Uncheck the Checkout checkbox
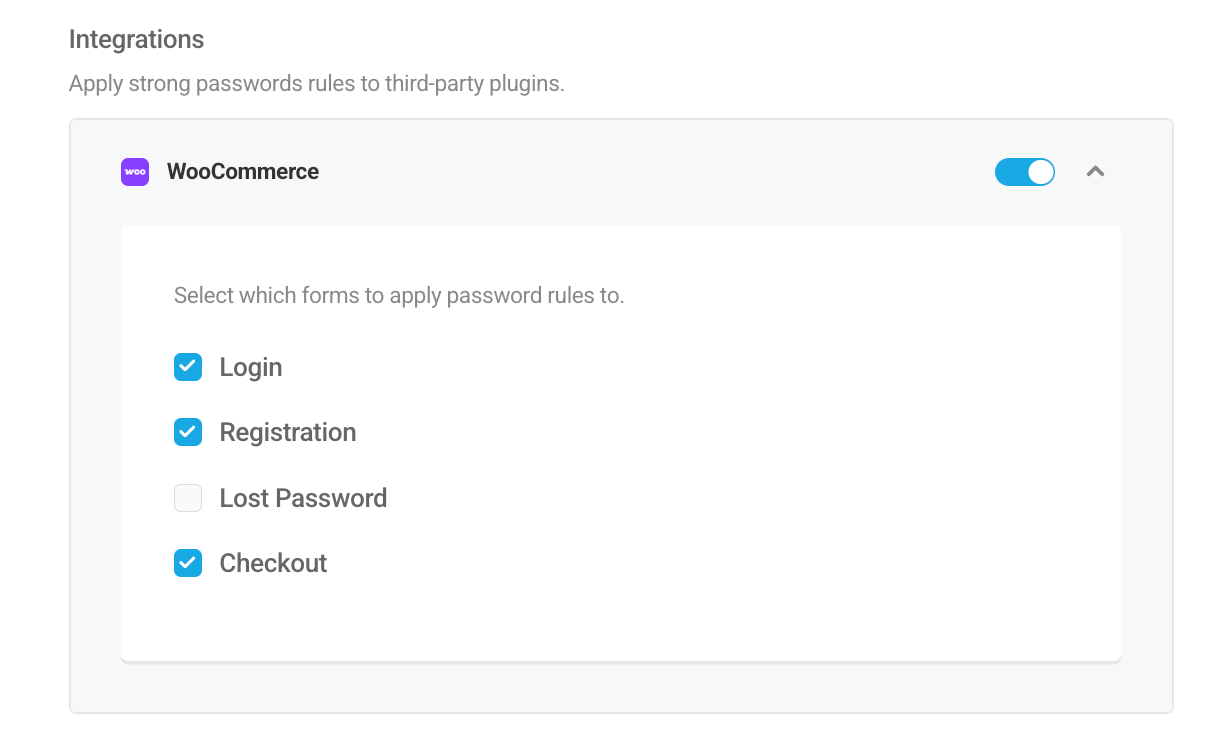This screenshot has width=1220, height=749. click(188, 563)
